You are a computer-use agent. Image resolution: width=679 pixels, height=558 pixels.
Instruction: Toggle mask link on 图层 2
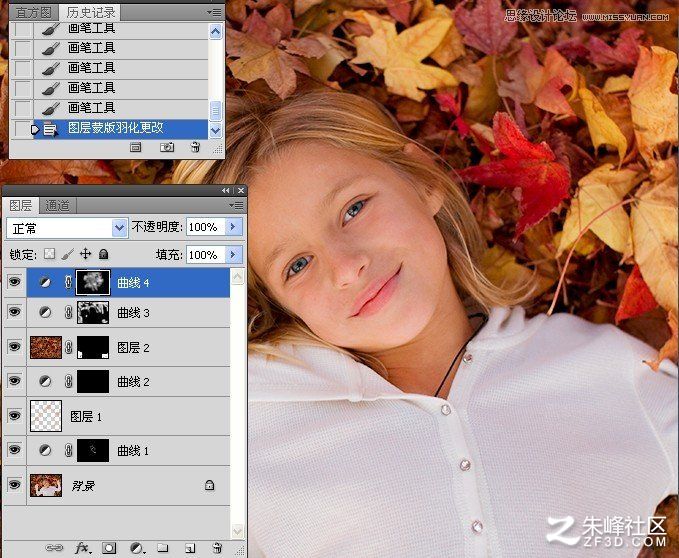[68, 347]
